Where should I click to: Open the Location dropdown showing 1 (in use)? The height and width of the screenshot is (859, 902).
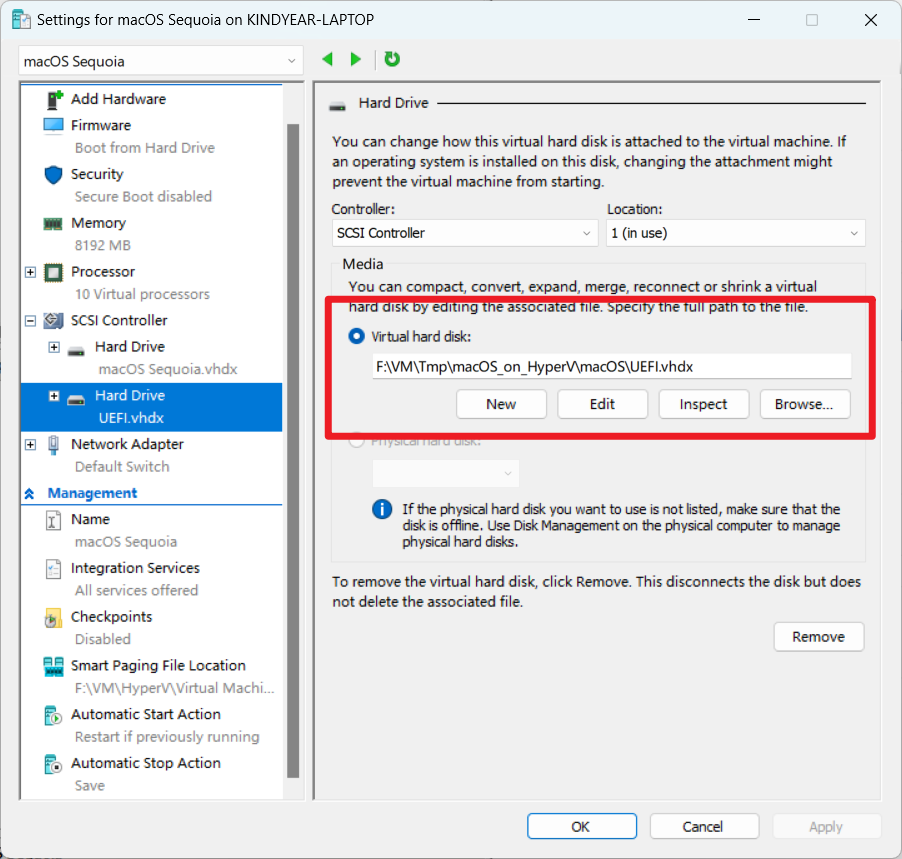pyautogui.click(x=736, y=233)
